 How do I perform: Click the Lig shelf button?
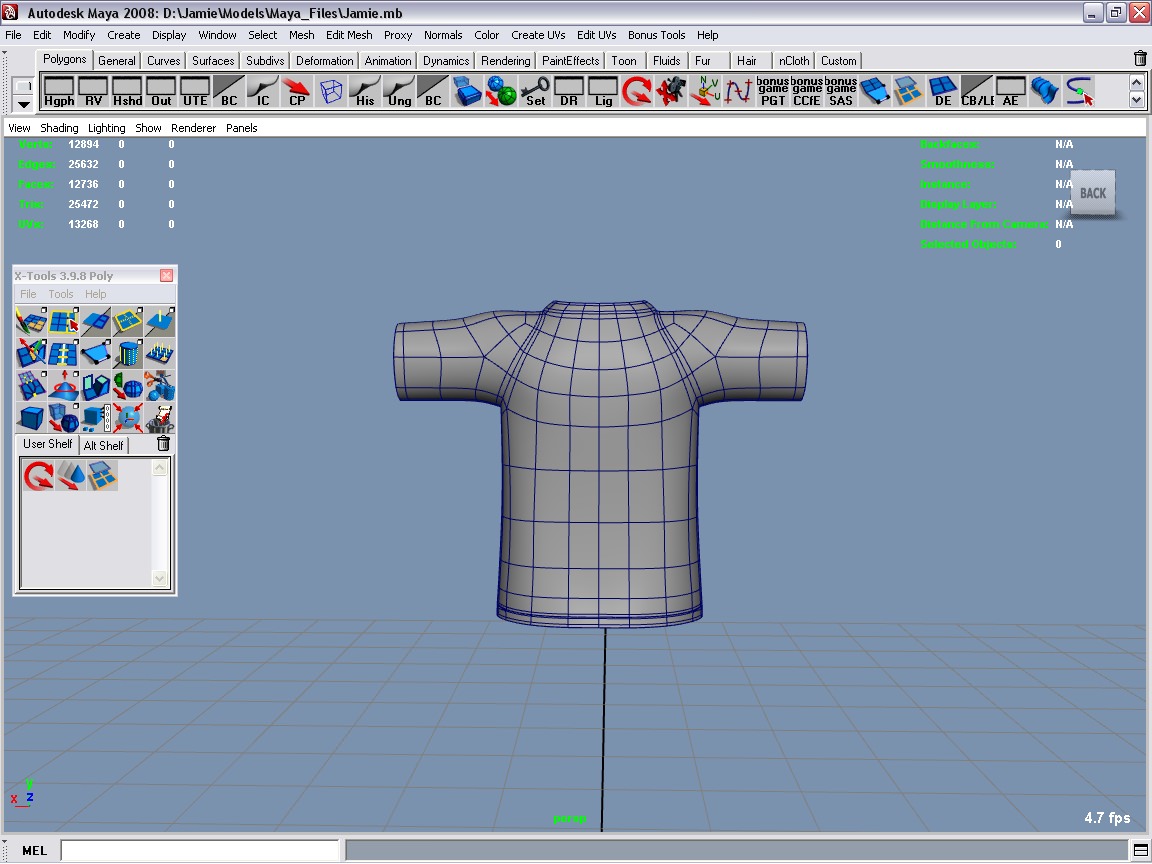[603, 92]
